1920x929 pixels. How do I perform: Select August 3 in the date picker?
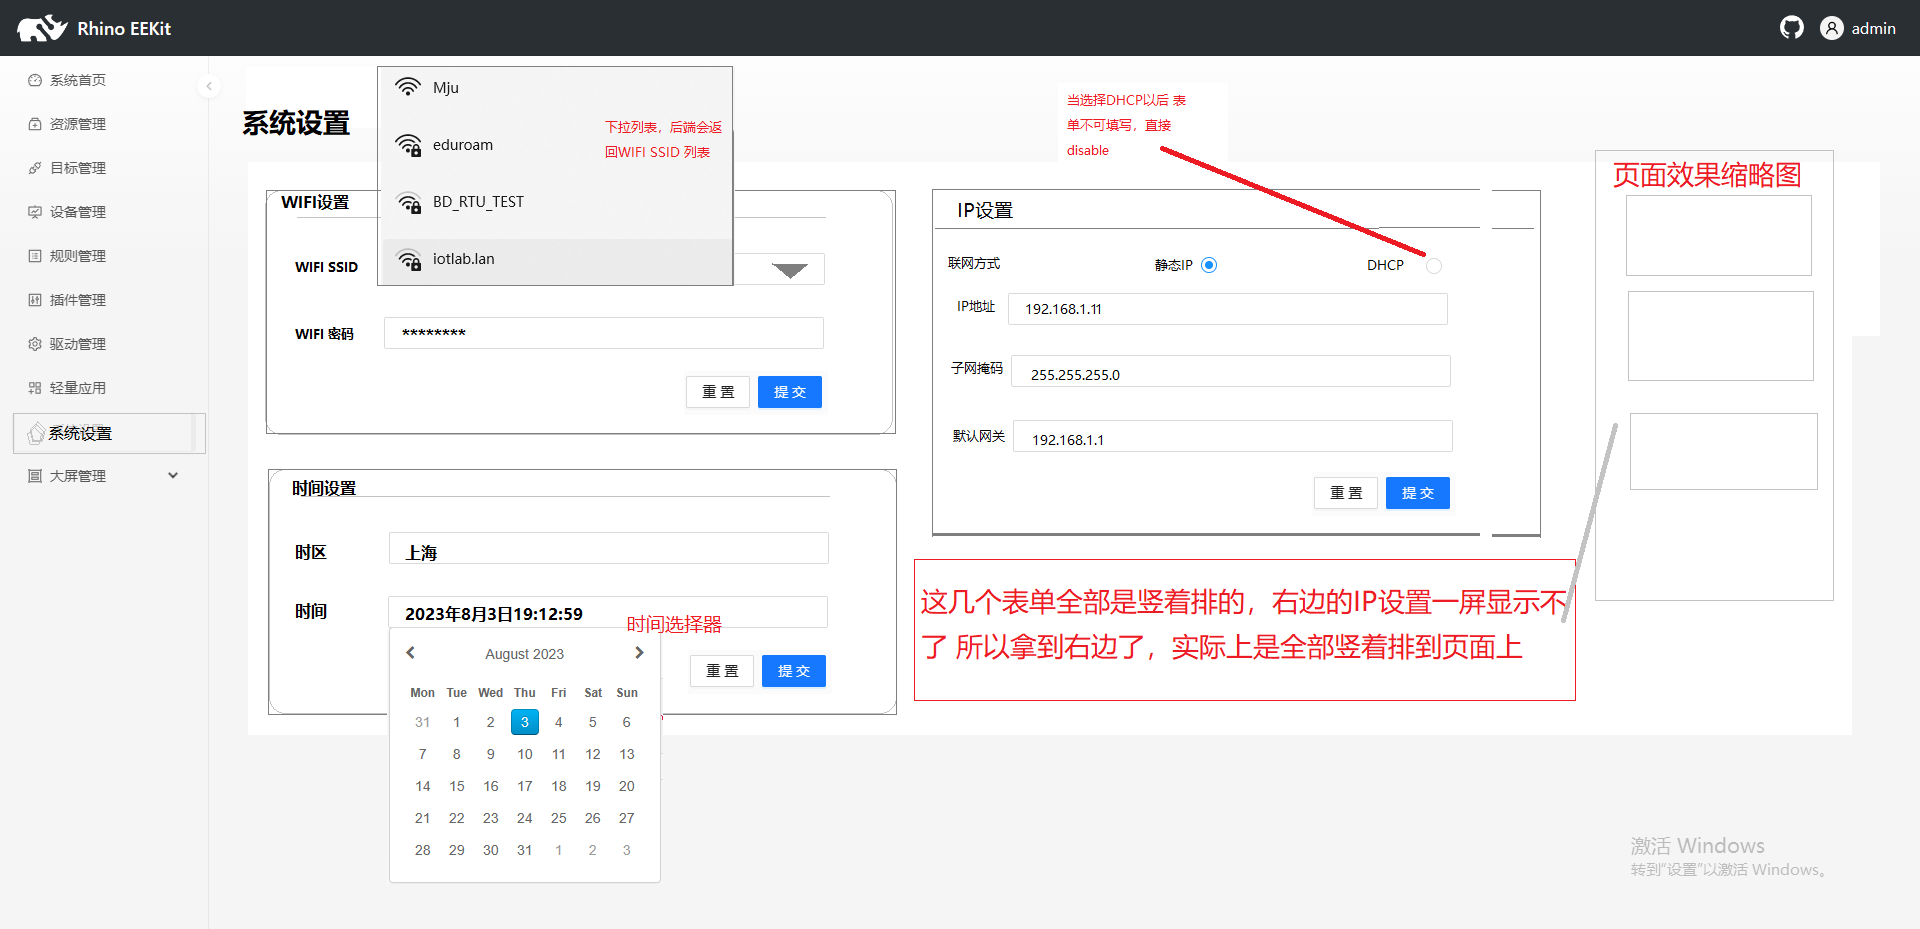coord(524,721)
